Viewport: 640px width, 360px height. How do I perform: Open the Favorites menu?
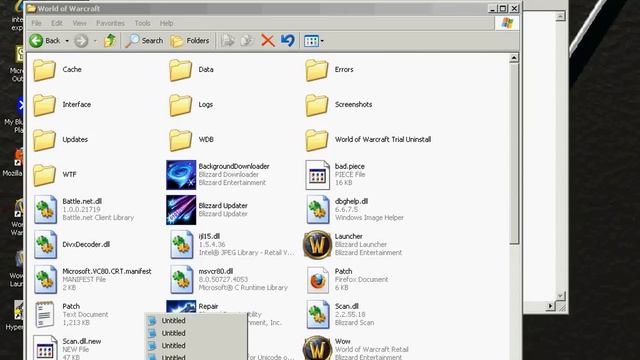click(110, 23)
